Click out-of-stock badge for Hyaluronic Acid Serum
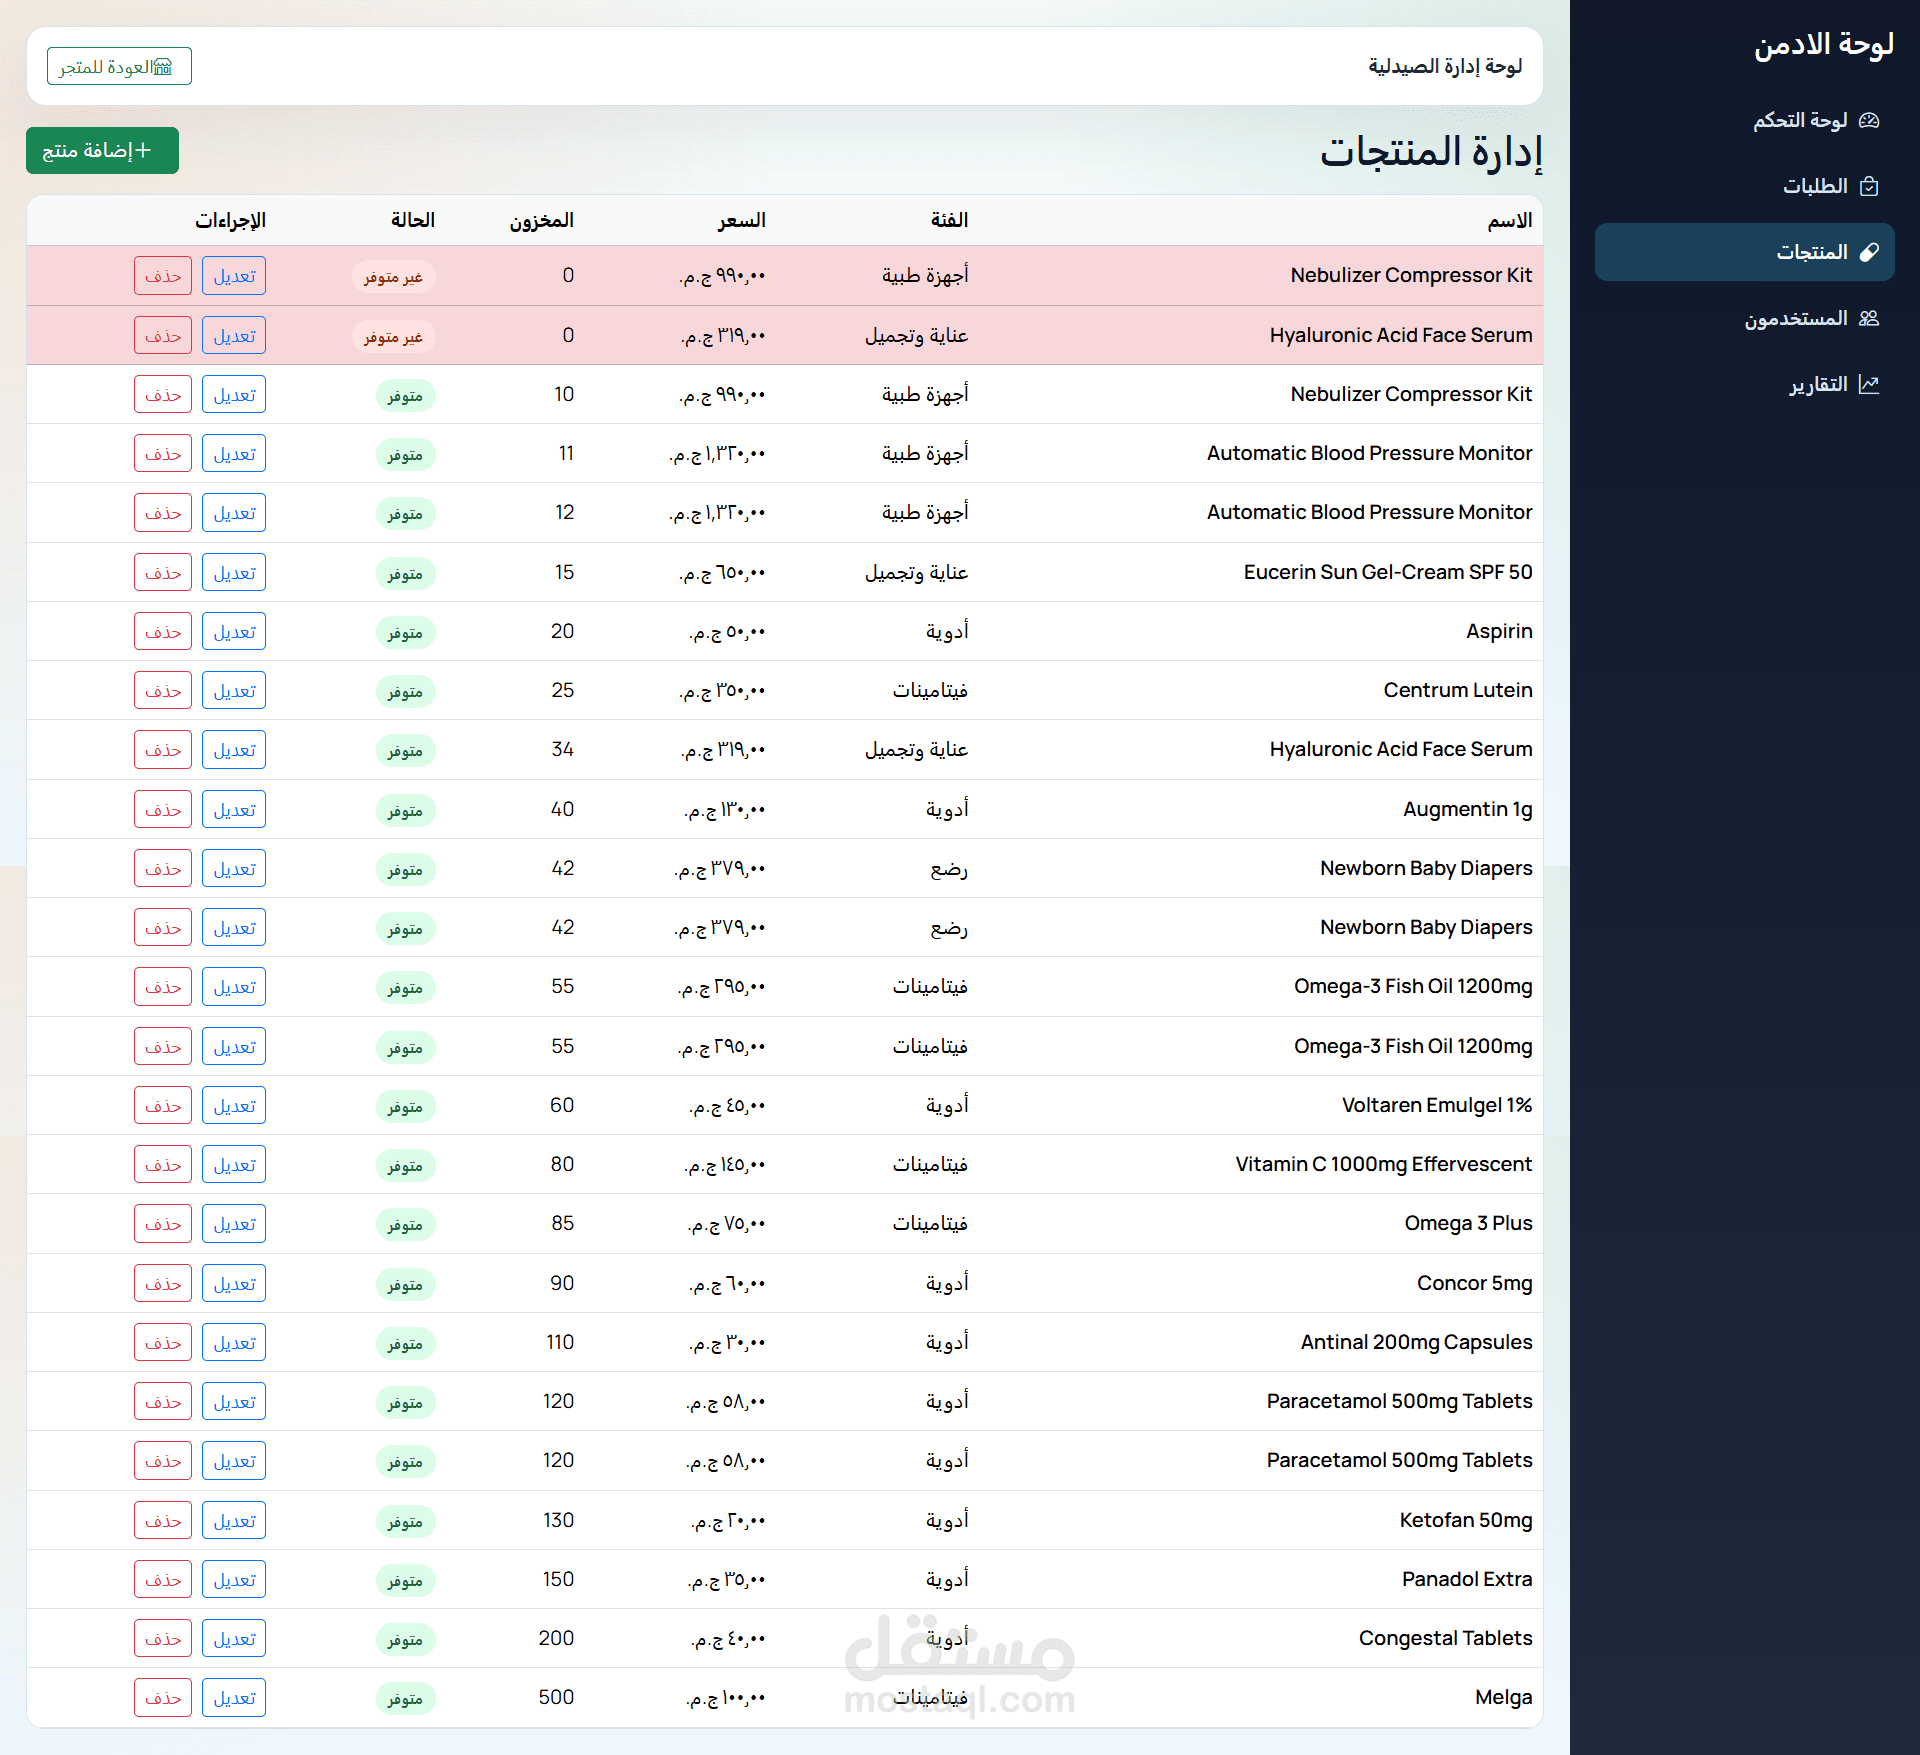 [393, 336]
